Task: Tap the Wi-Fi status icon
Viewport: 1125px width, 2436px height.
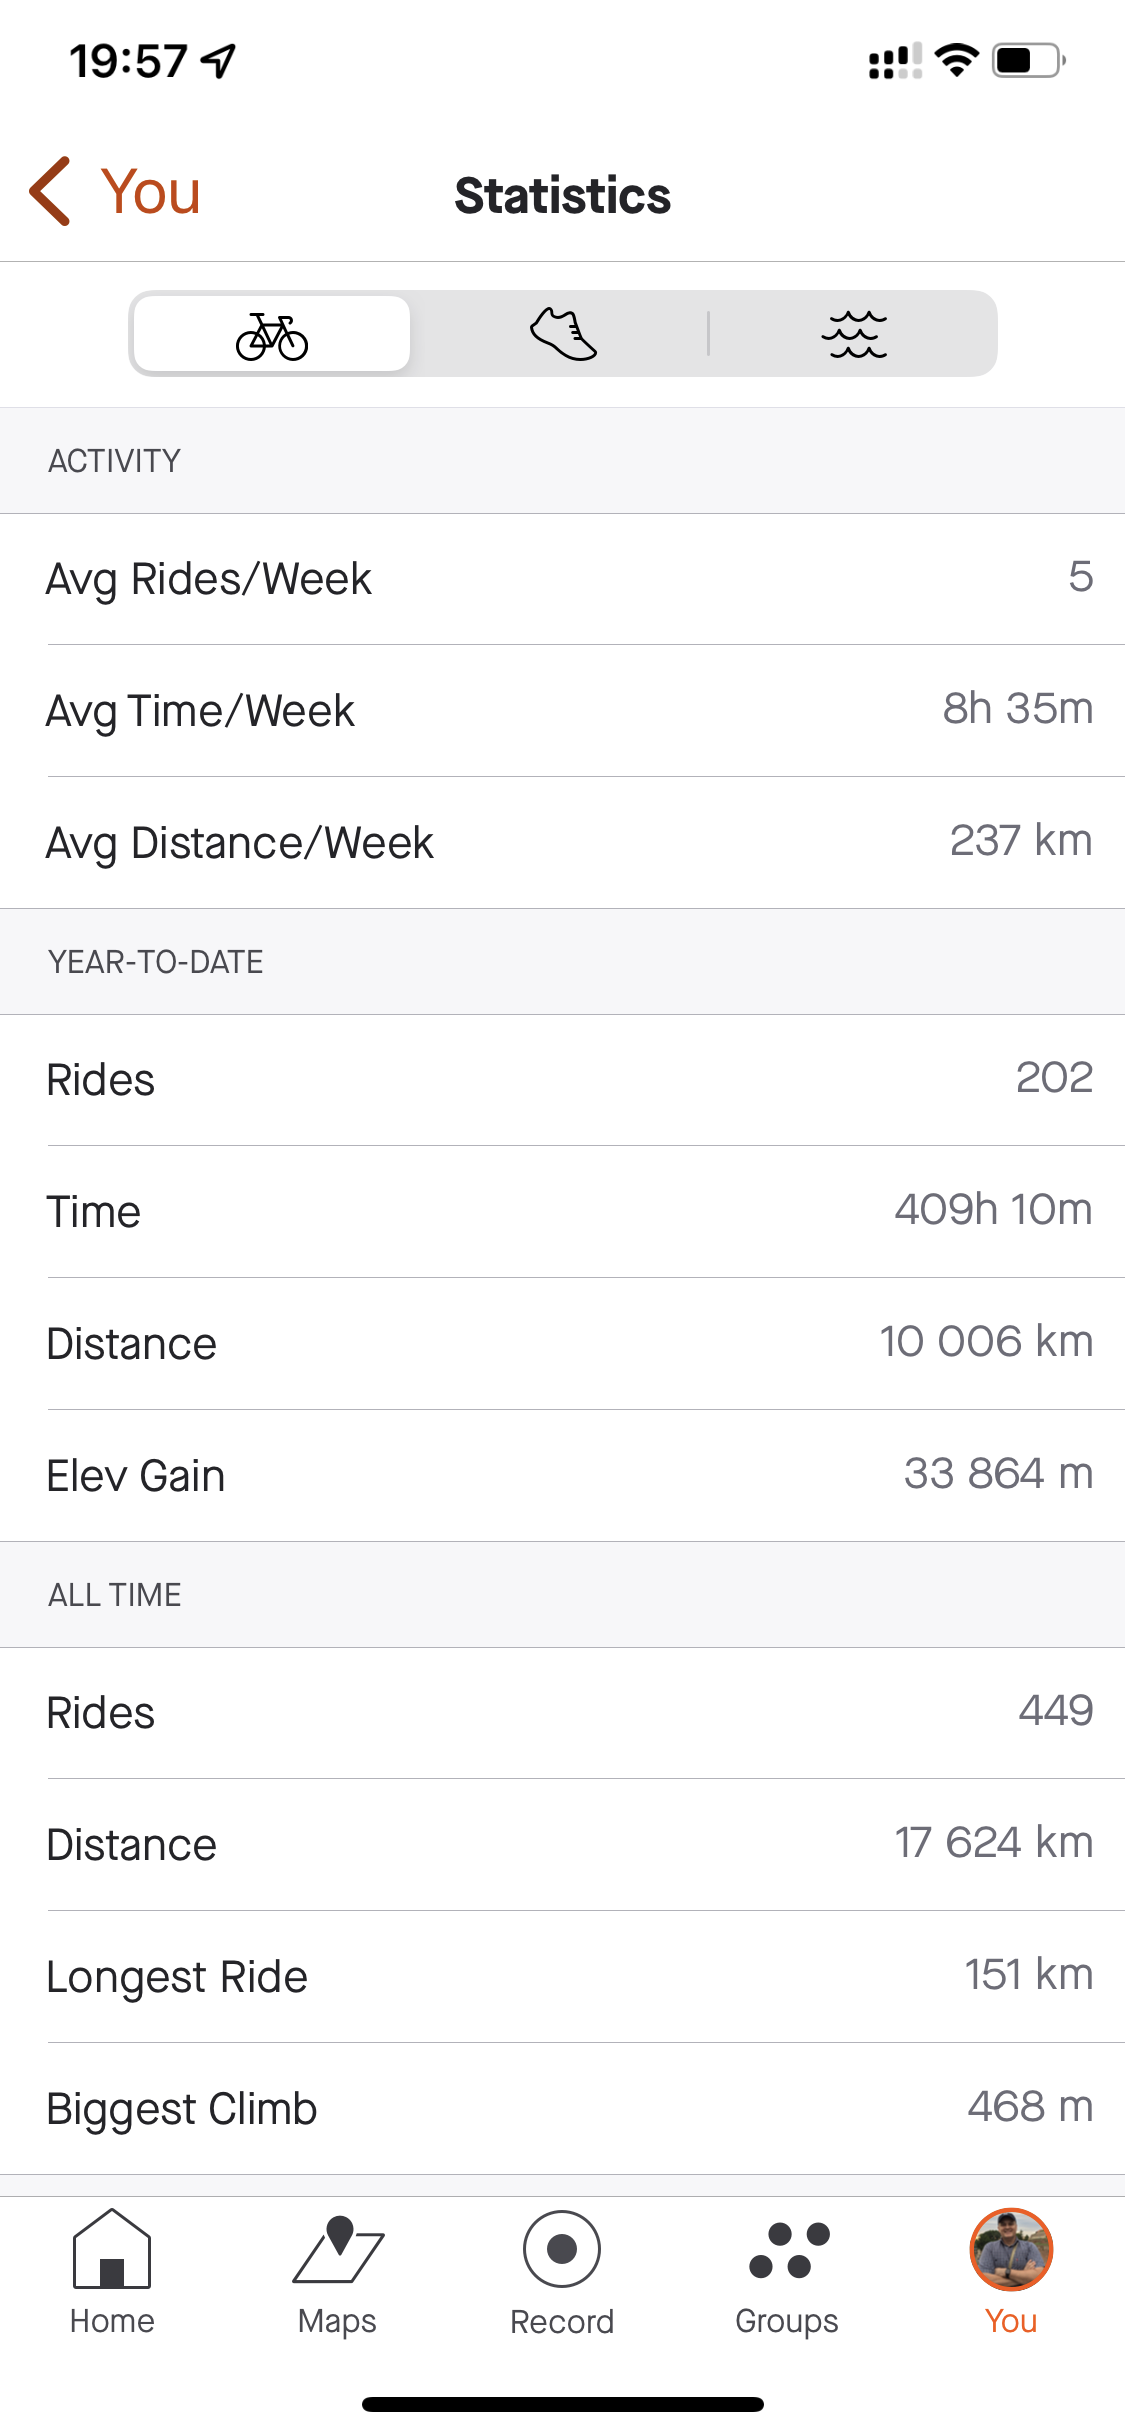Action: [957, 61]
